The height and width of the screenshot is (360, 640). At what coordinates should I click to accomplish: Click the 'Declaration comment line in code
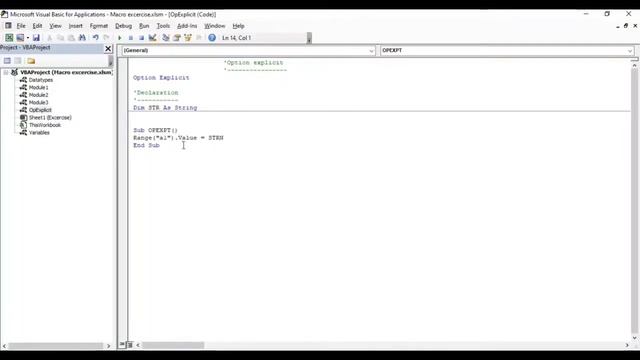156,93
